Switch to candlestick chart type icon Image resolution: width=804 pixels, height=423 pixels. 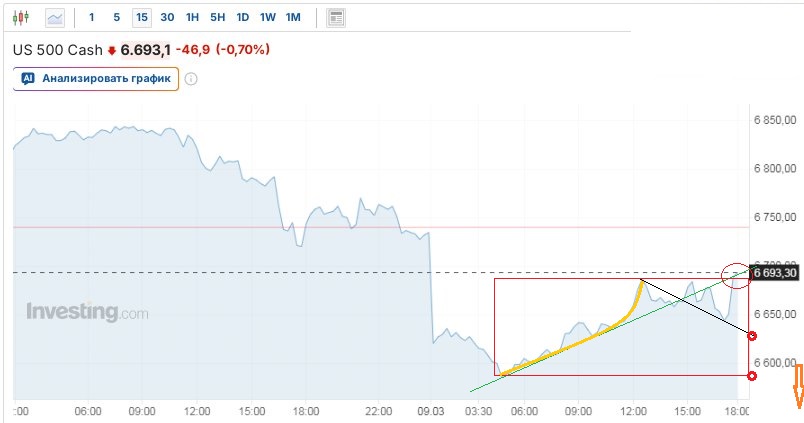22,17
